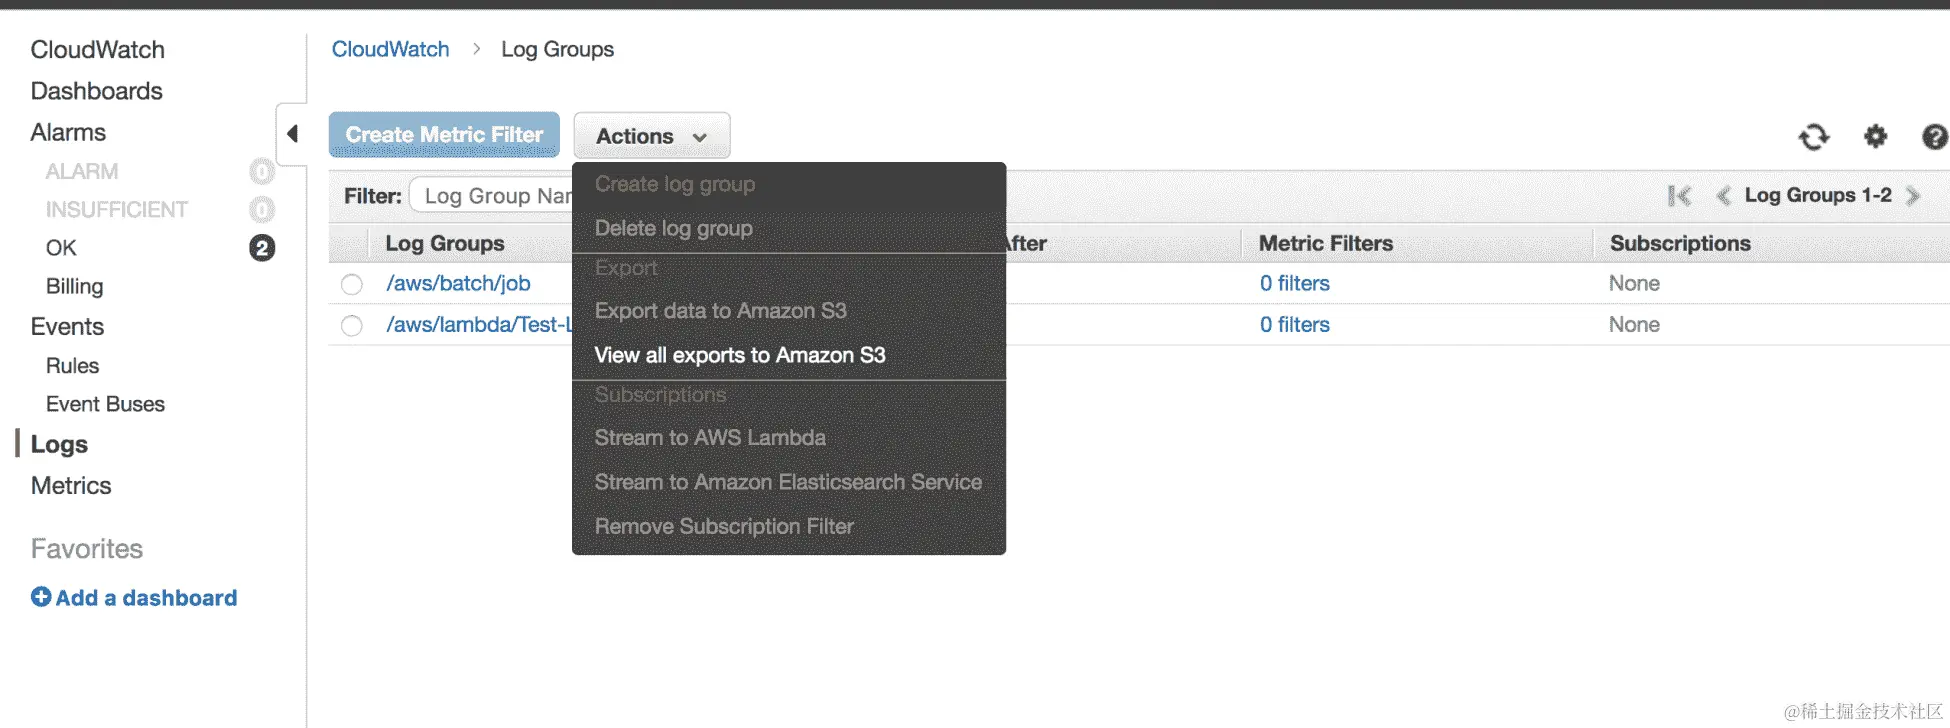Open the help question mark icon
The height and width of the screenshot is (728, 1950).
point(1935,136)
